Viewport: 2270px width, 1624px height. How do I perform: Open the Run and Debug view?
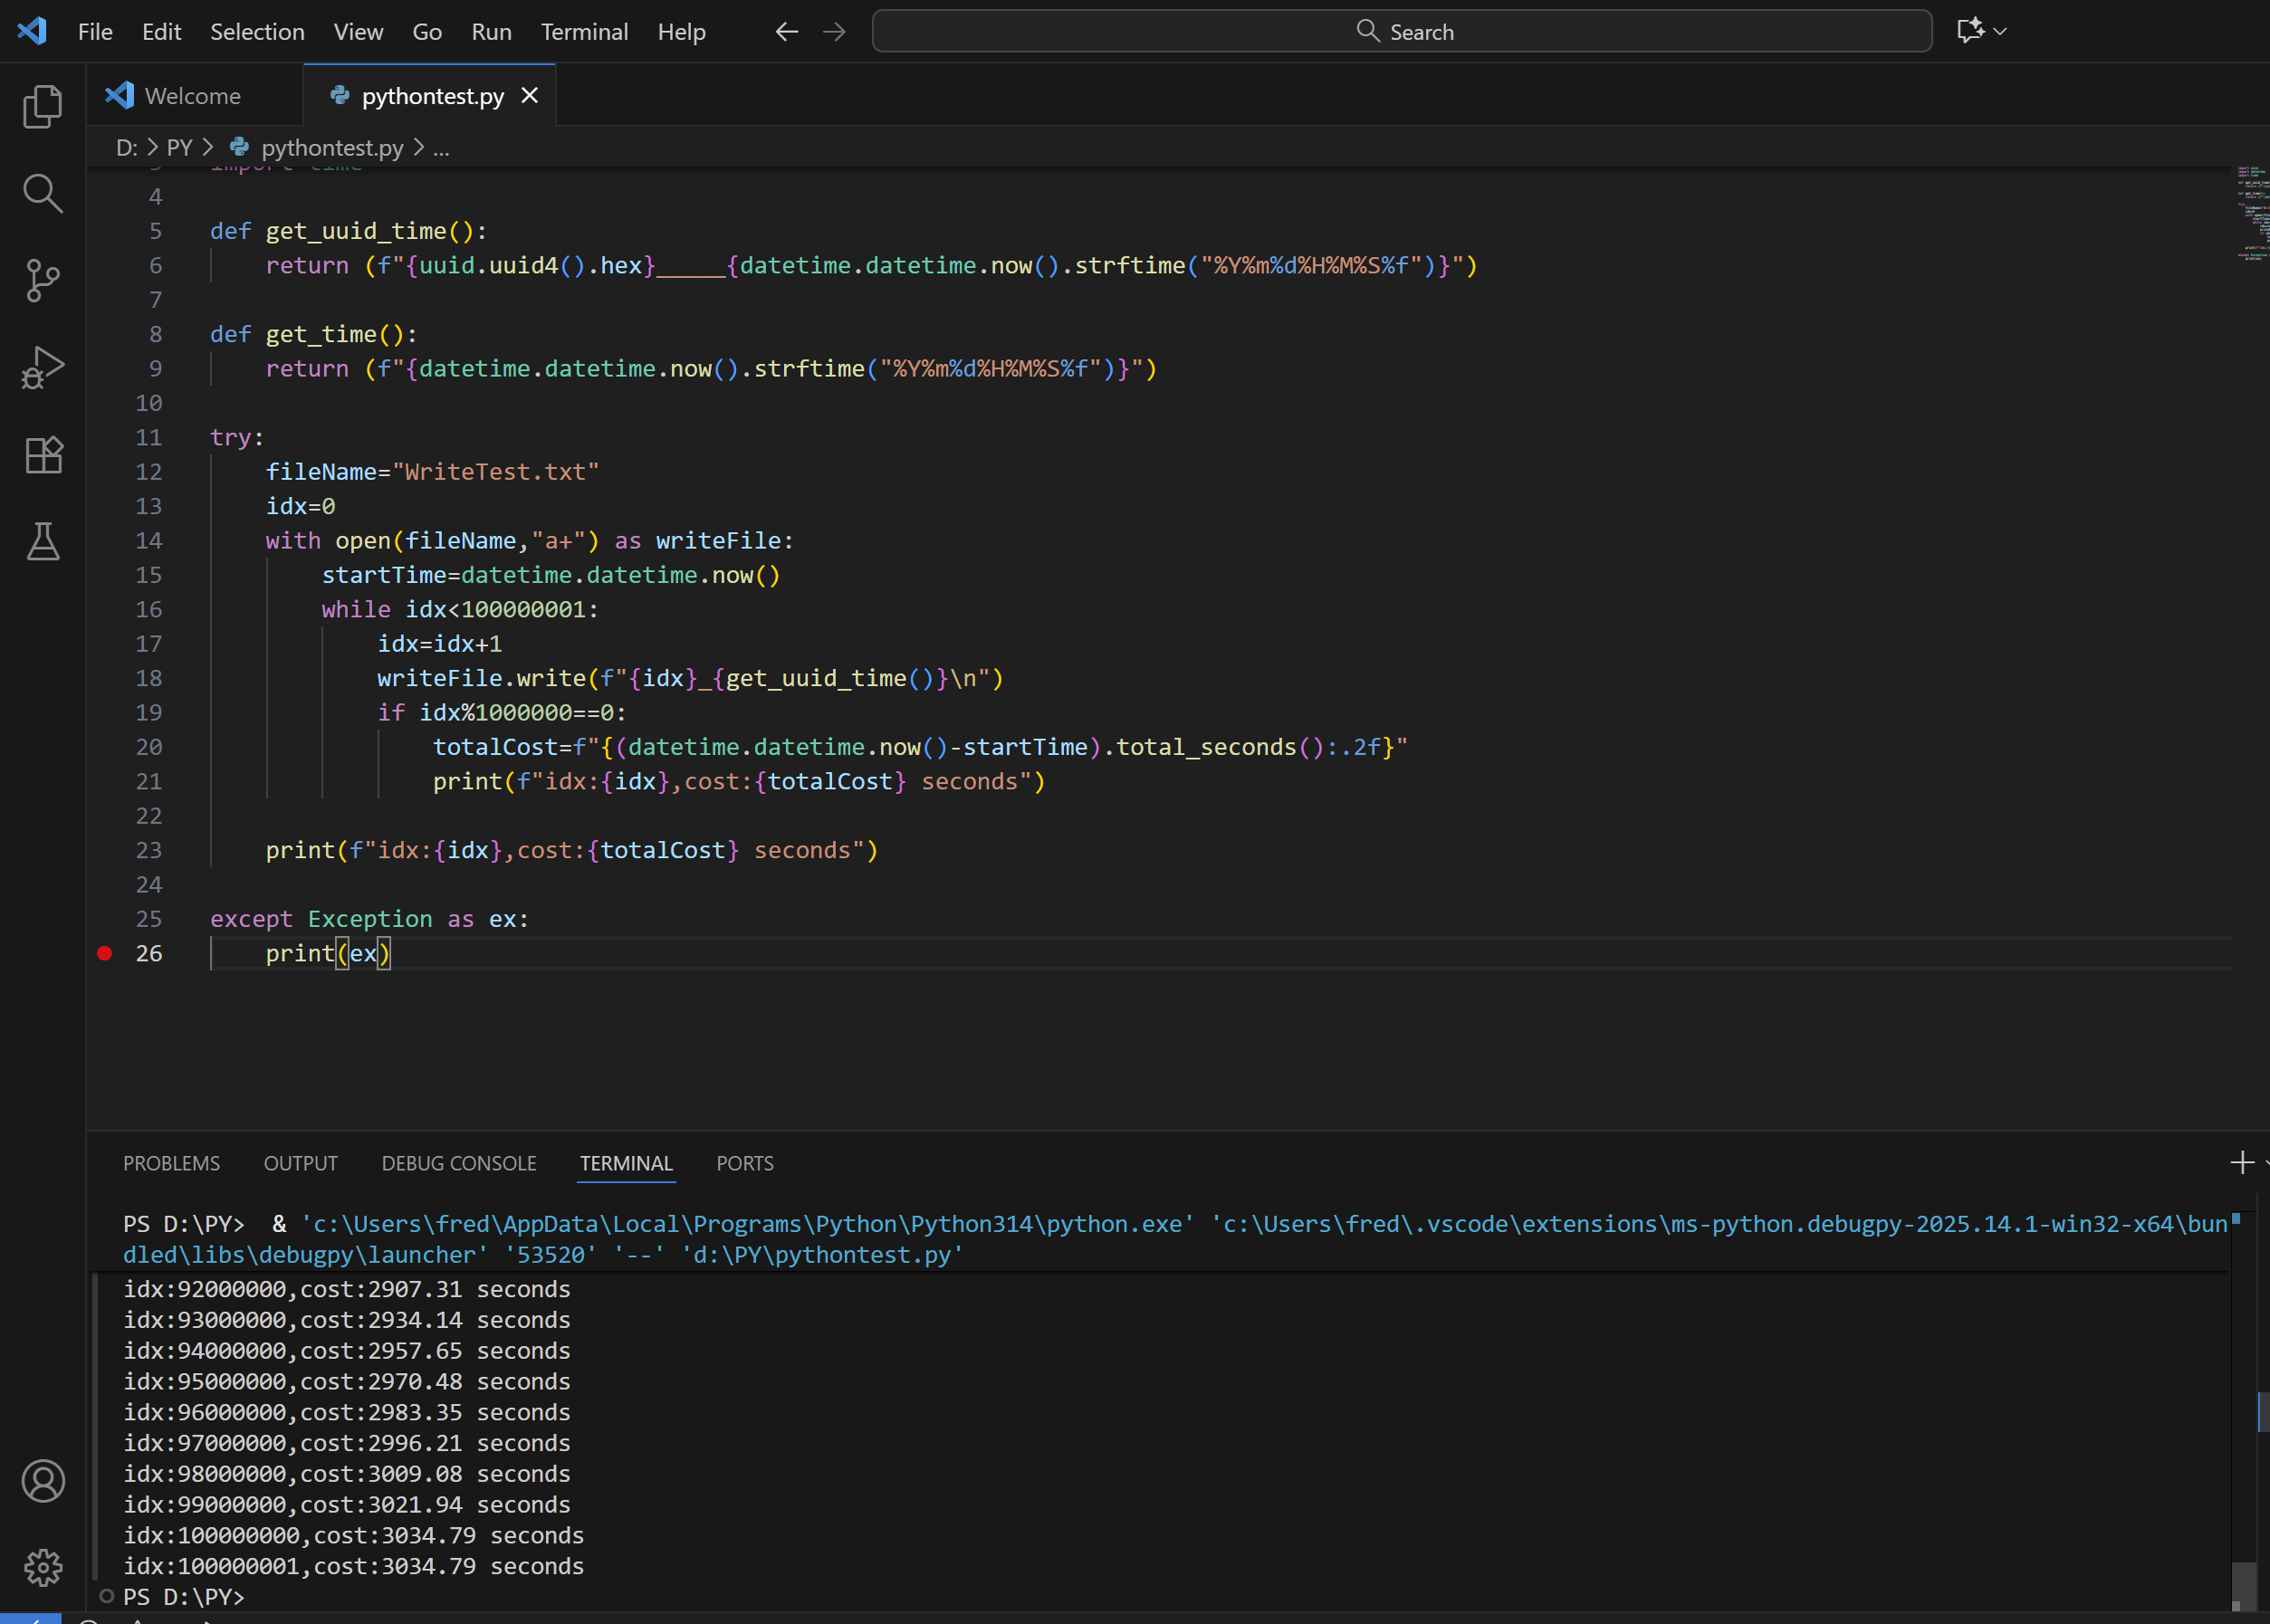pyautogui.click(x=42, y=368)
